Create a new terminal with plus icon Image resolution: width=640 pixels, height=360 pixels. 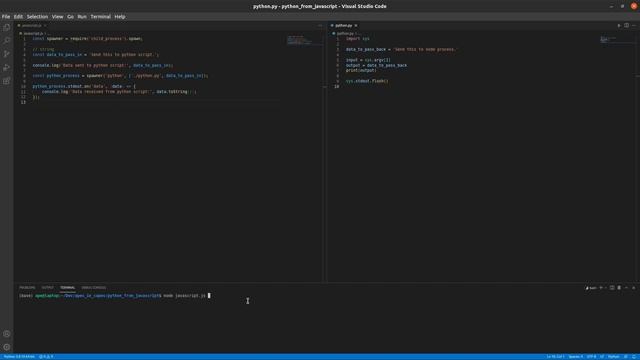pos(601,288)
